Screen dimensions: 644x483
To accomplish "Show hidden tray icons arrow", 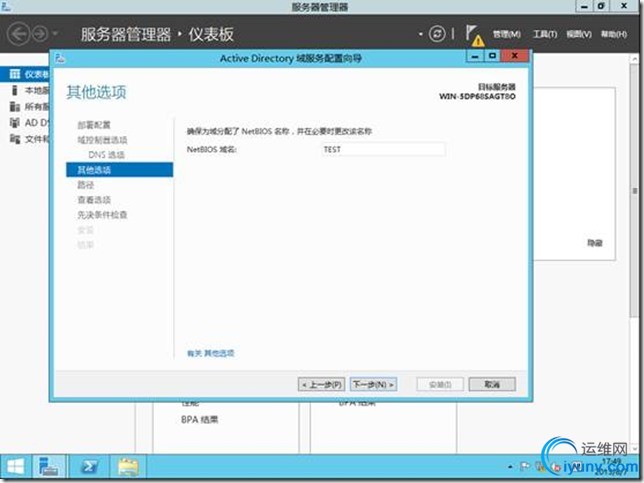I will pos(510,467).
